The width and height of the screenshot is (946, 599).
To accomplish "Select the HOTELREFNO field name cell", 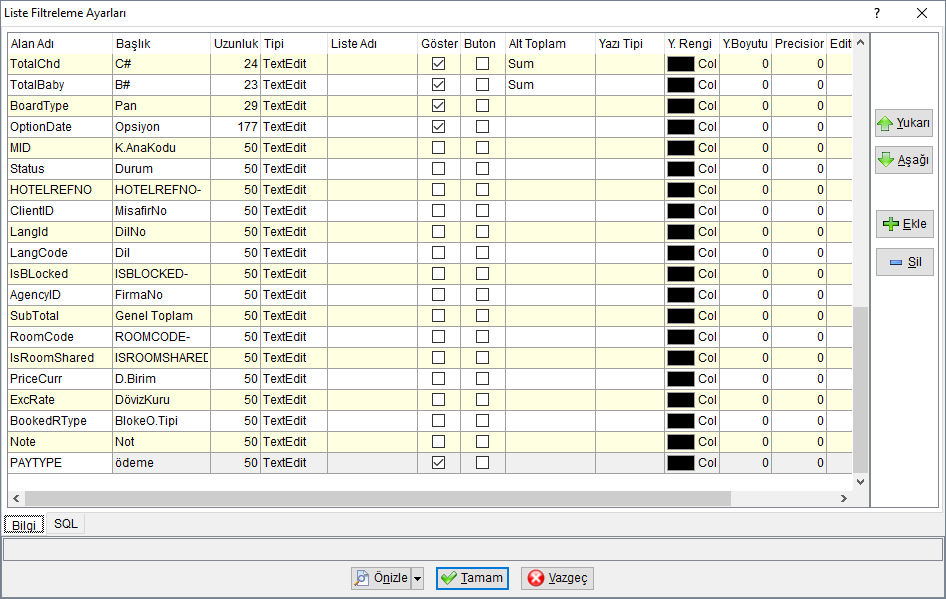I will 60,190.
